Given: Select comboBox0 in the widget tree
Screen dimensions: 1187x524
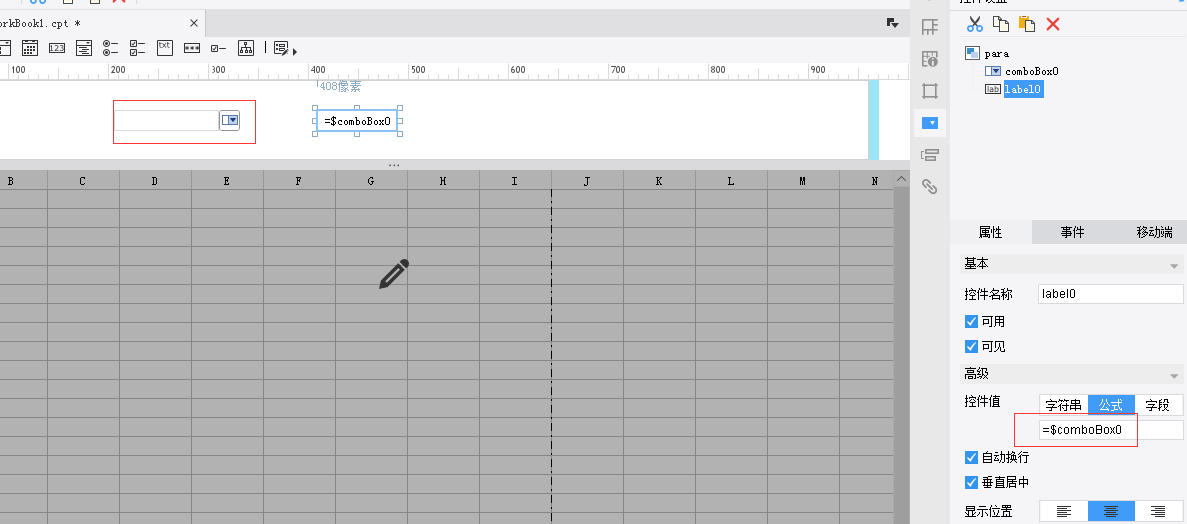Looking at the screenshot, I should [1031, 71].
